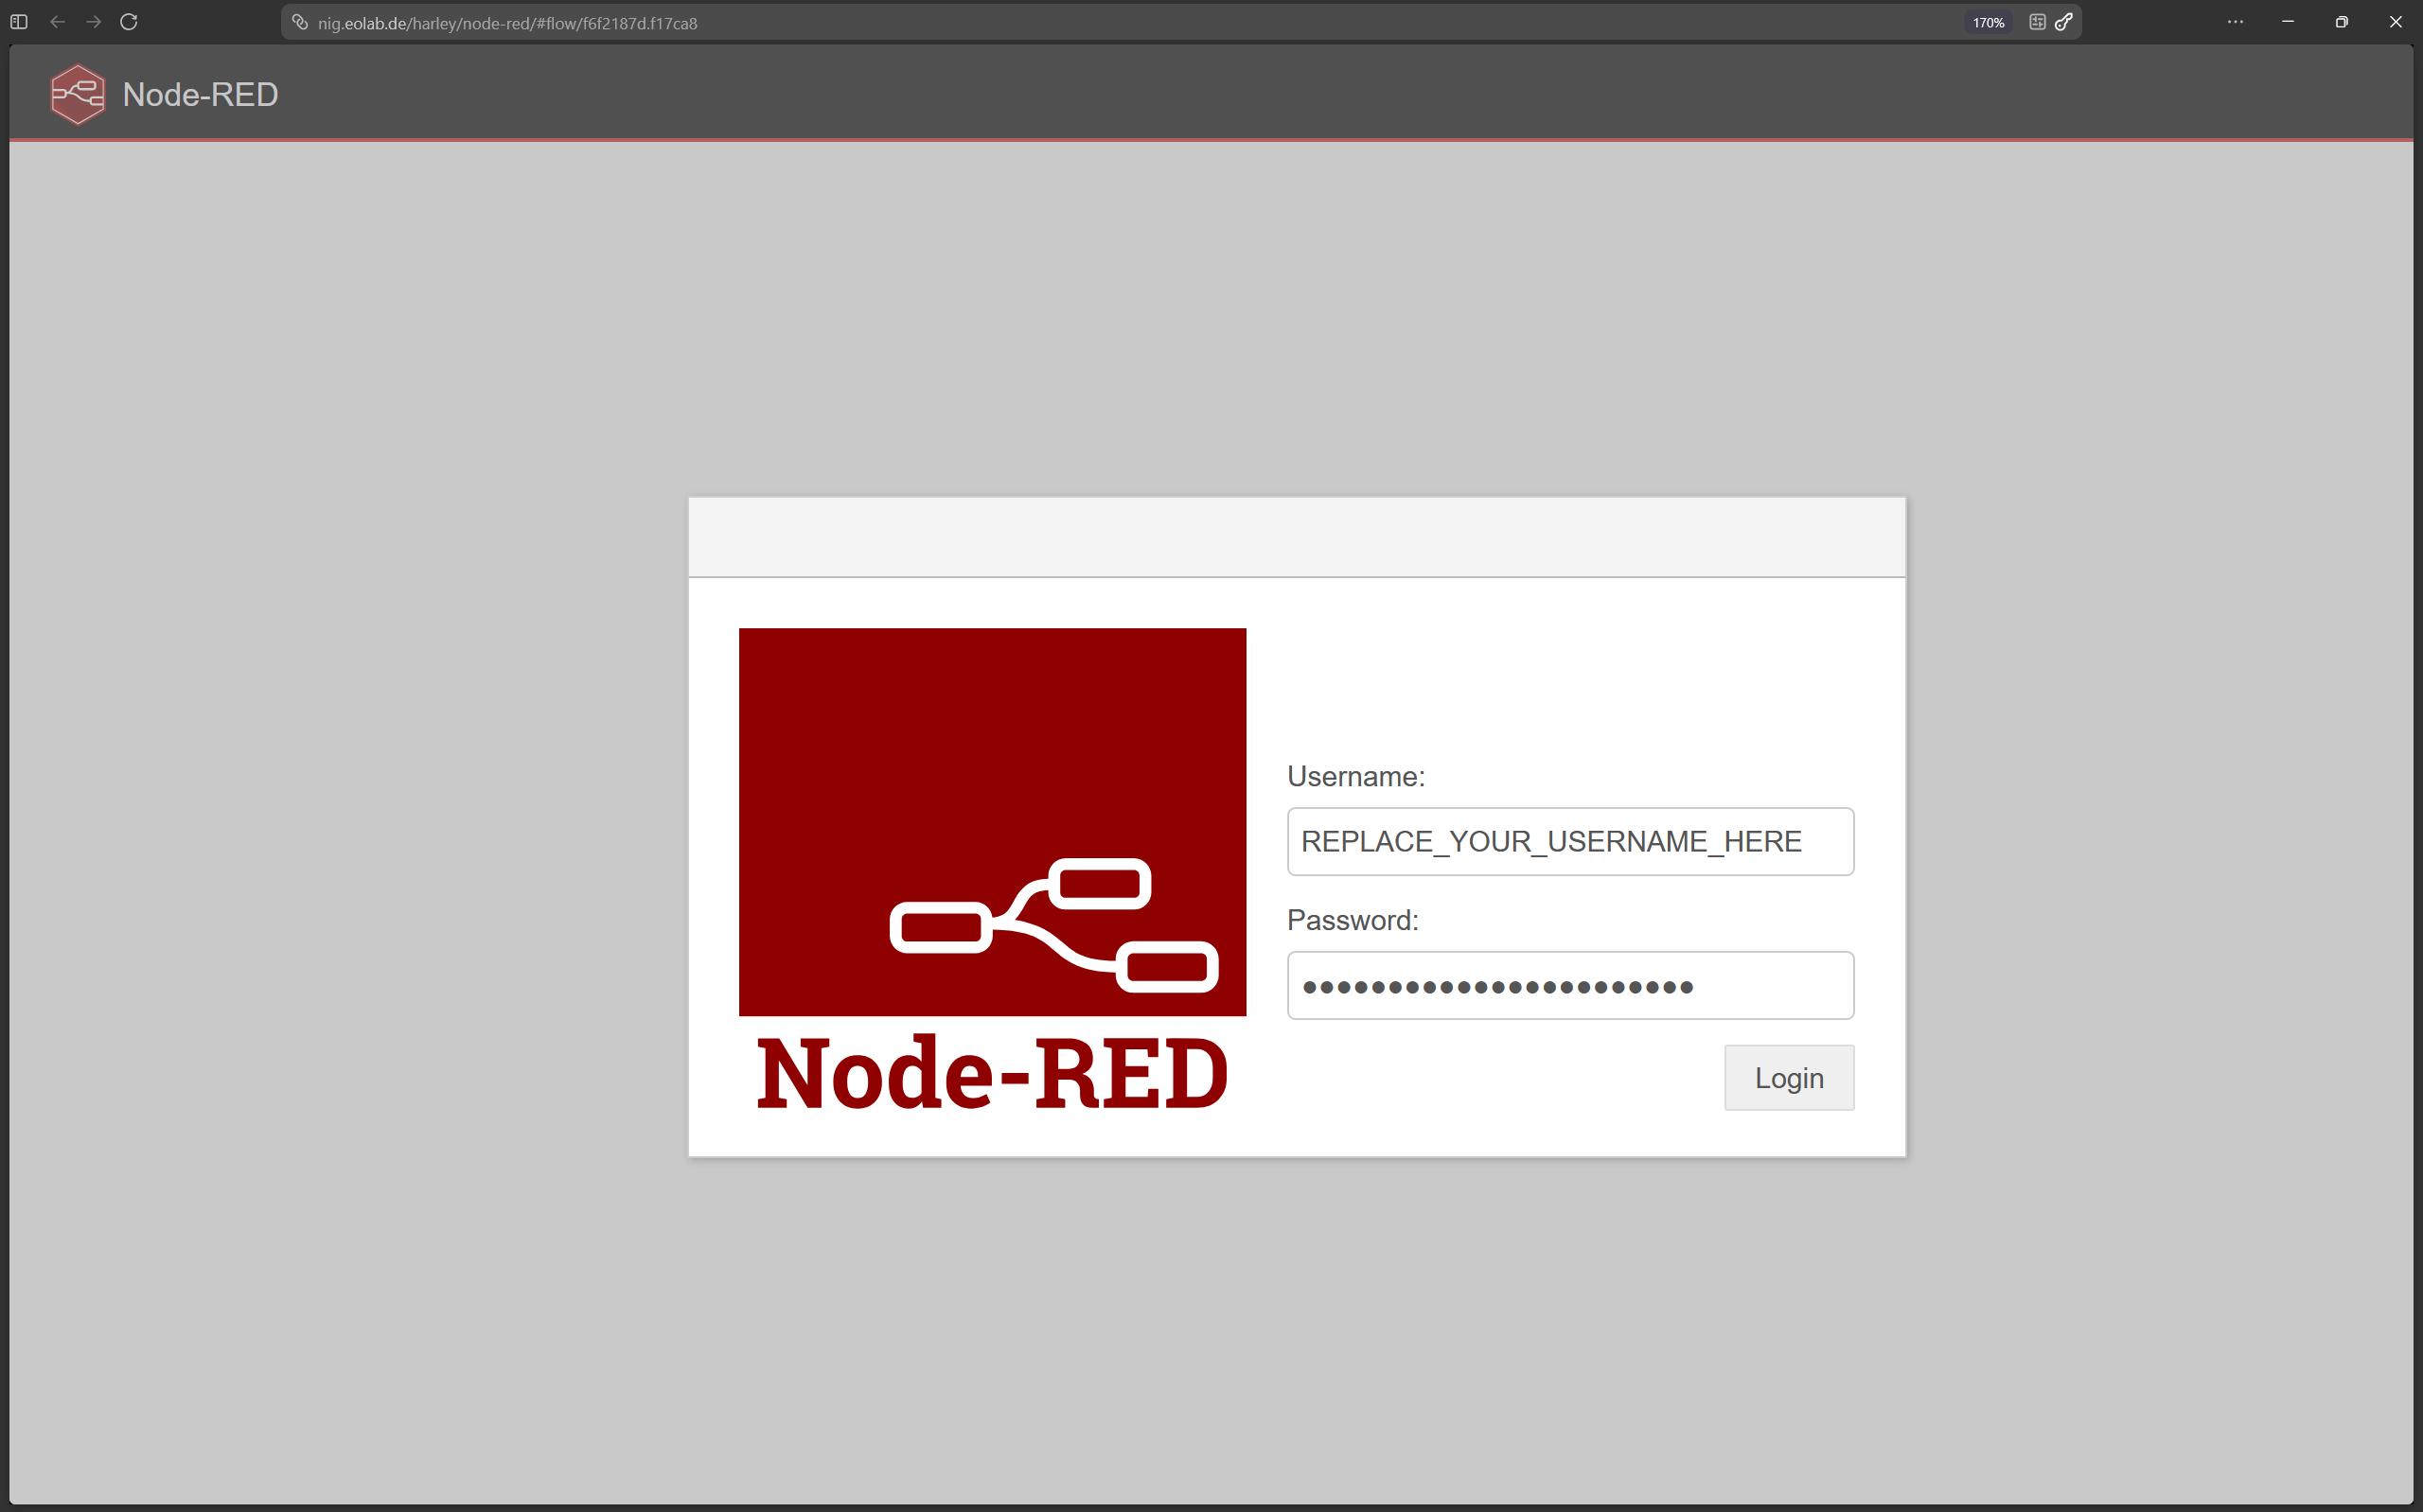The image size is (2423, 1512).
Task: Open saved passwords key icon
Action: (x=2064, y=22)
